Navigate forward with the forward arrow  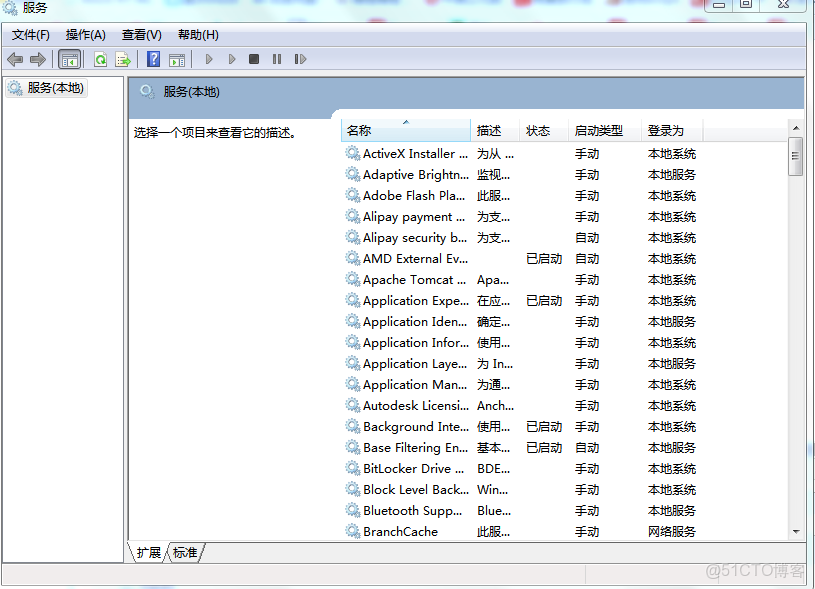pos(40,59)
